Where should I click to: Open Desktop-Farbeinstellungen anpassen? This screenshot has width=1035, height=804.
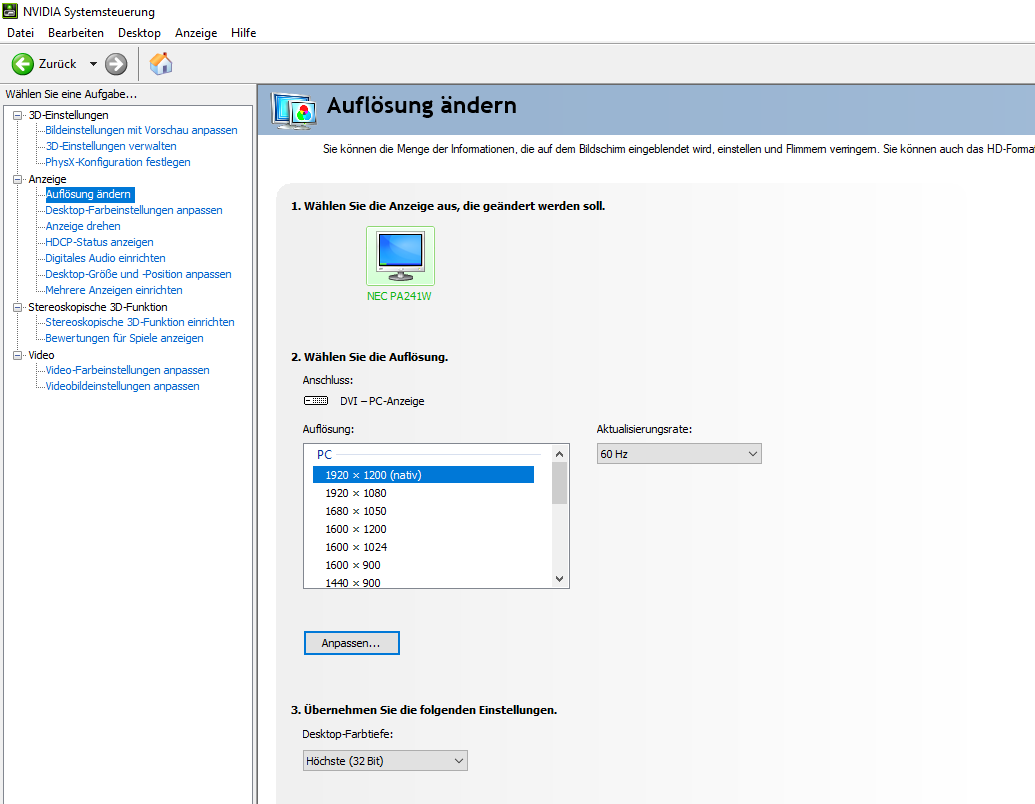click(x=134, y=210)
